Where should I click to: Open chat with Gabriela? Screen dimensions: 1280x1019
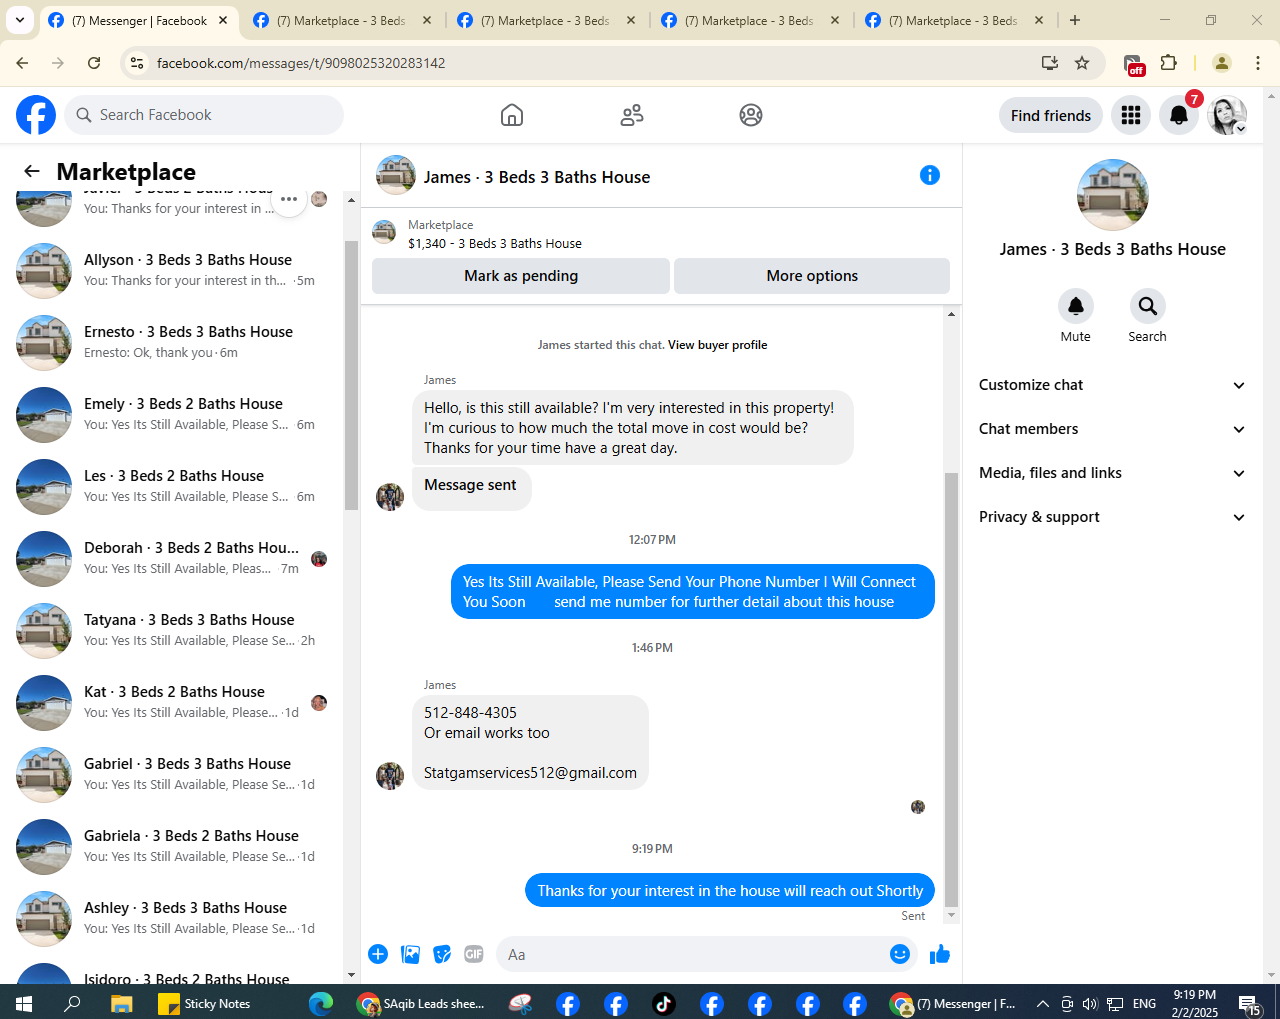pos(172,847)
